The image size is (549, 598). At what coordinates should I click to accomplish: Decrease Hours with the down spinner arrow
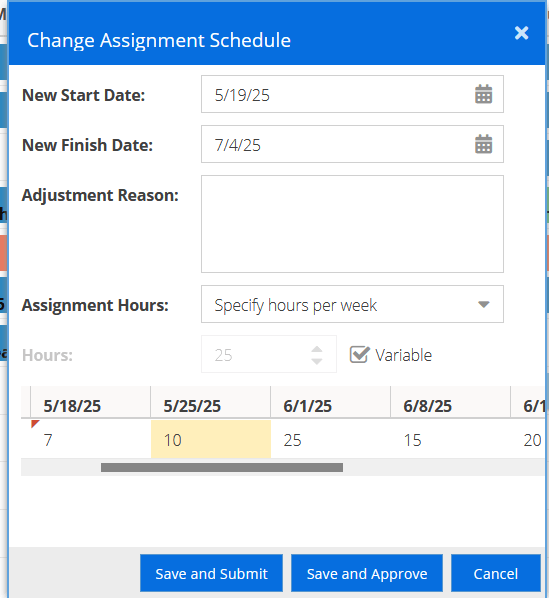(317, 361)
